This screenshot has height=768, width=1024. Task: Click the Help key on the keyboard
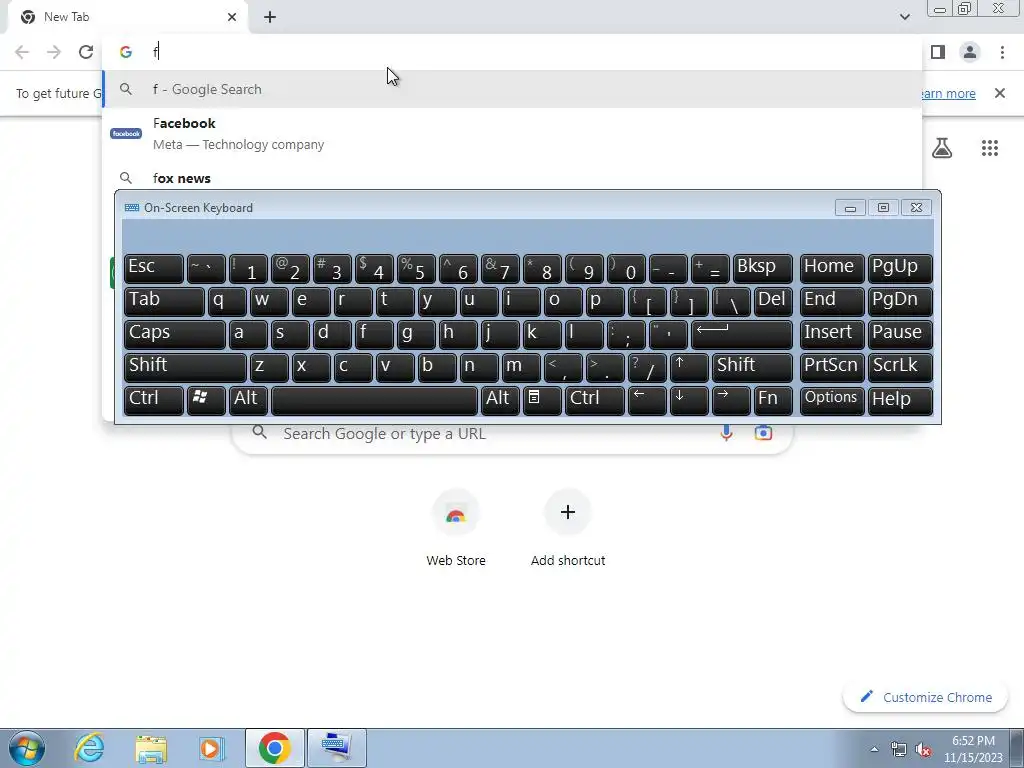point(900,400)
